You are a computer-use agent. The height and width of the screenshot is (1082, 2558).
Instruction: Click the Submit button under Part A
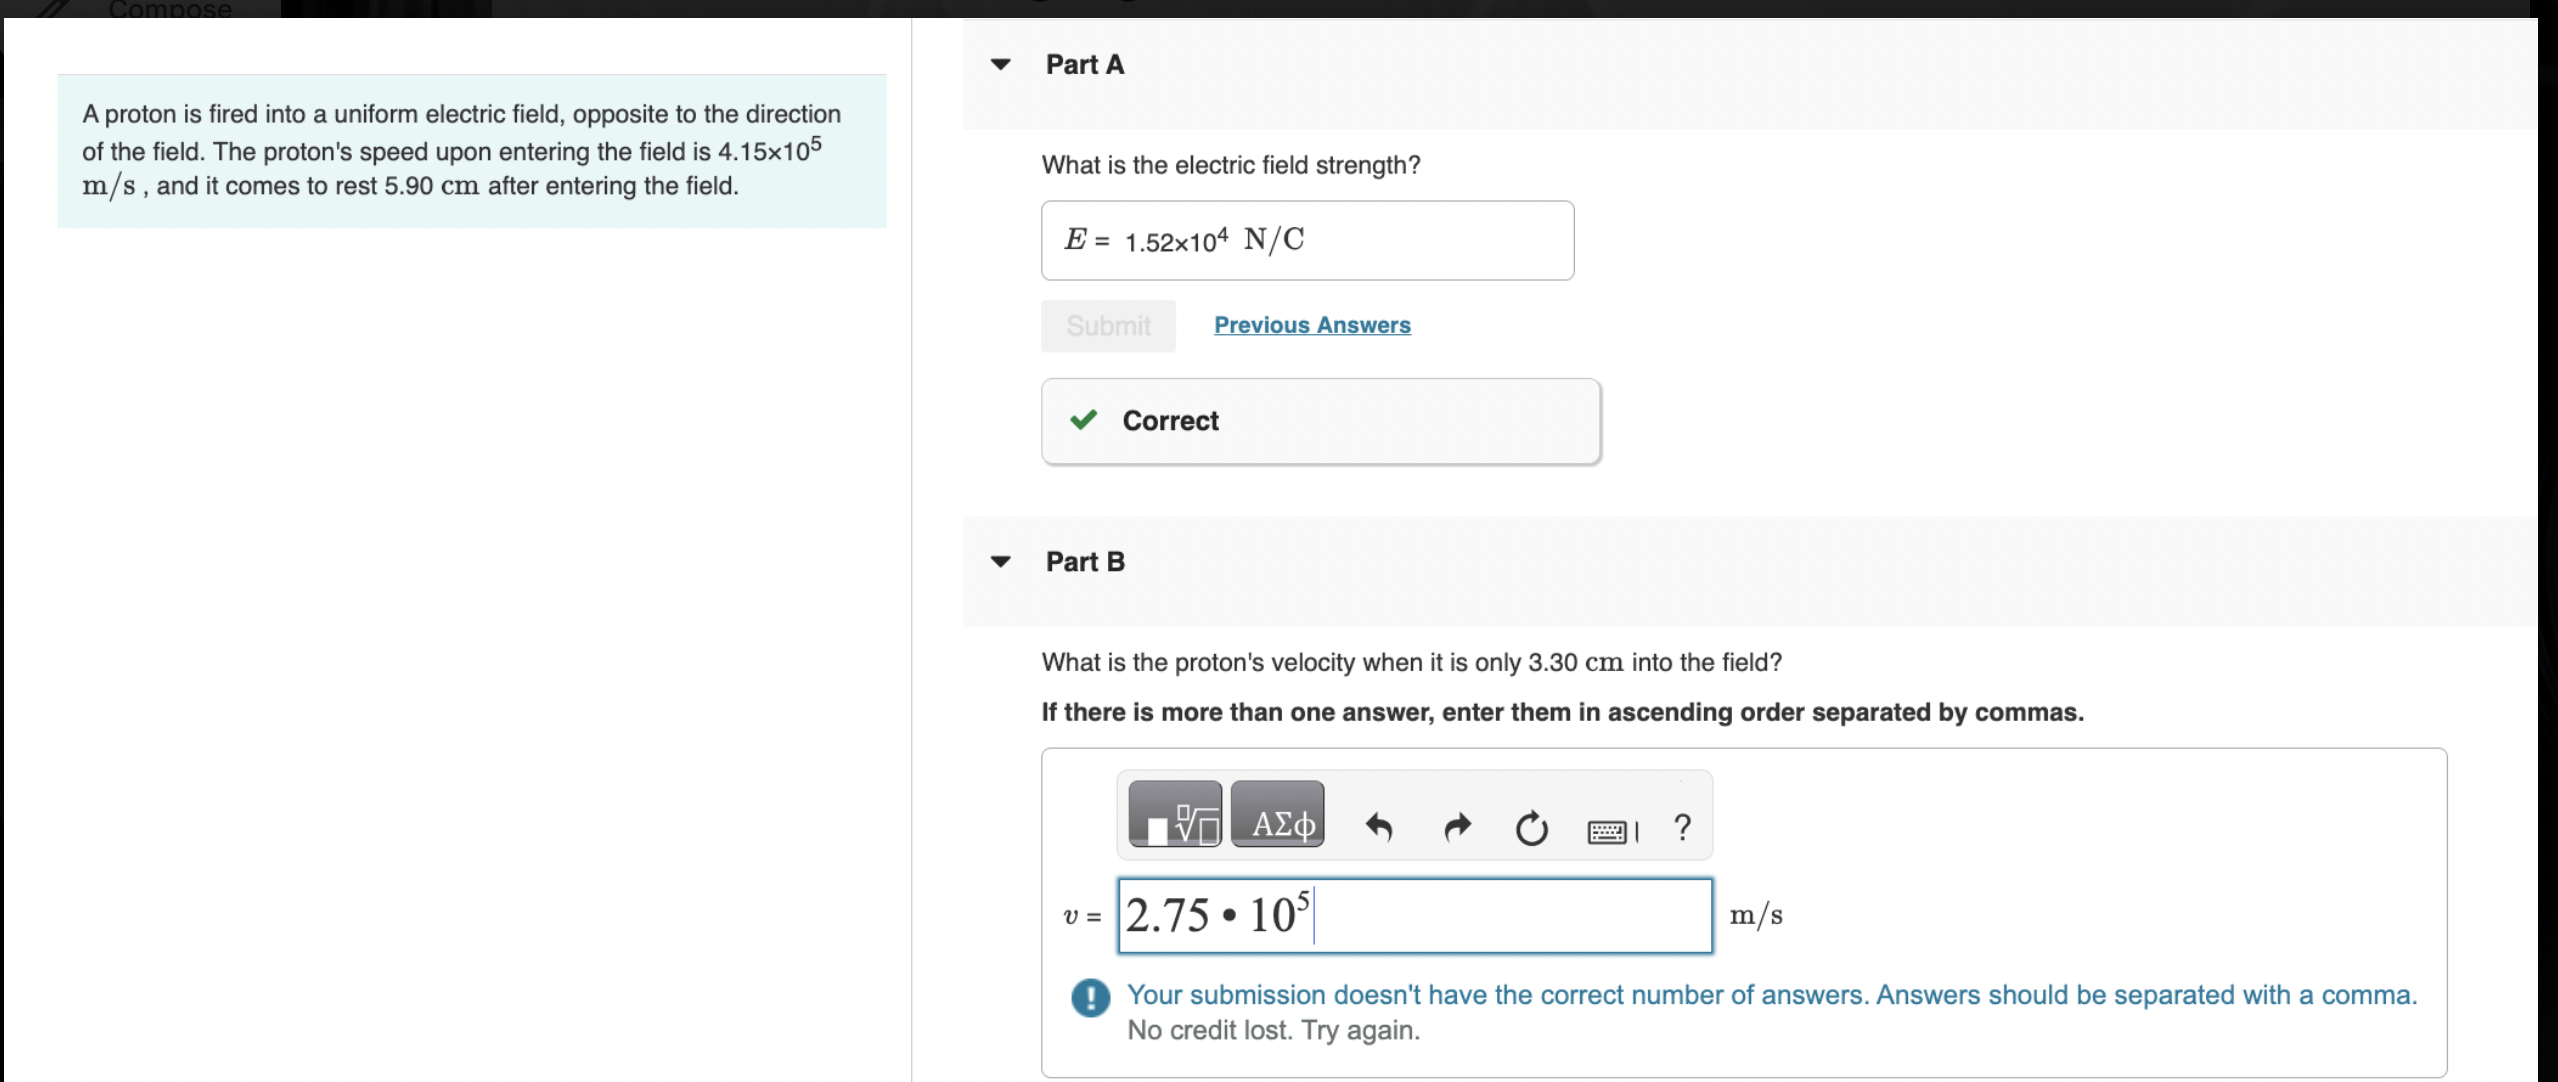click(1108, 325)
